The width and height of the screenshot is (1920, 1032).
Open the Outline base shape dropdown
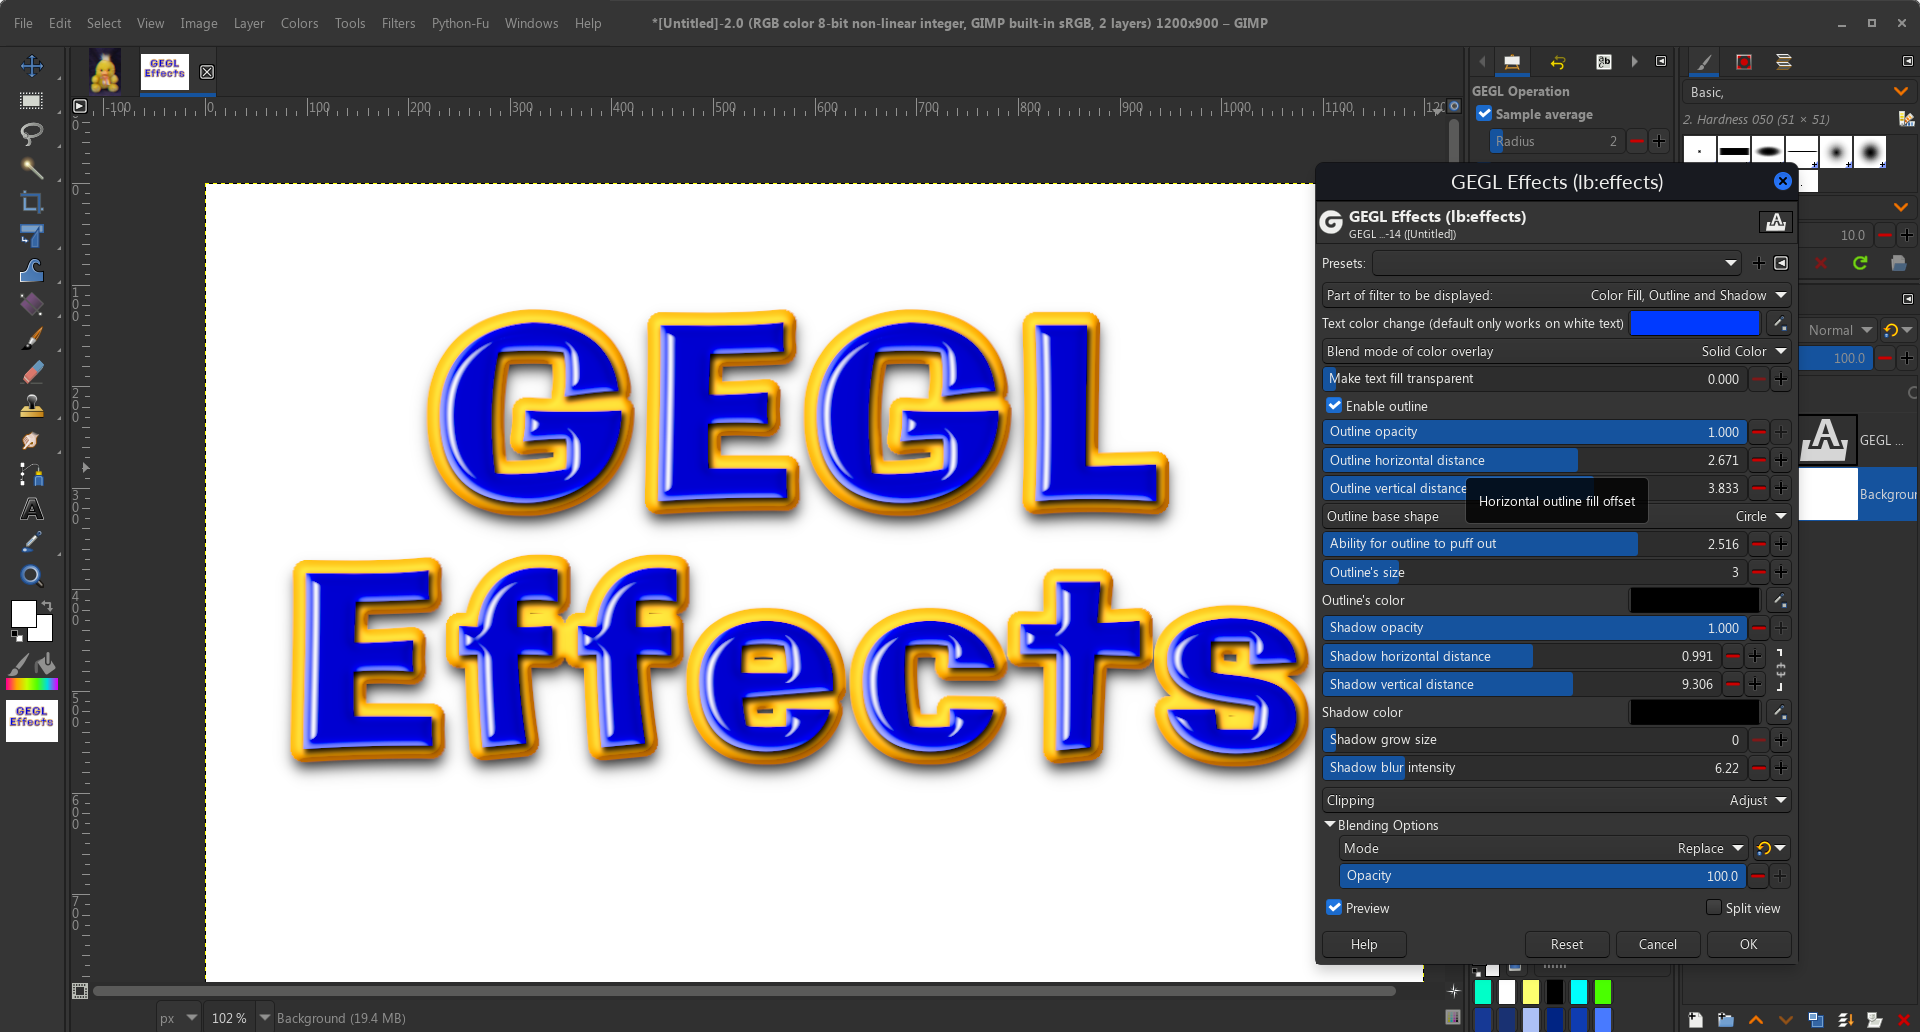pyautogui.click(x=1556, y=516)
